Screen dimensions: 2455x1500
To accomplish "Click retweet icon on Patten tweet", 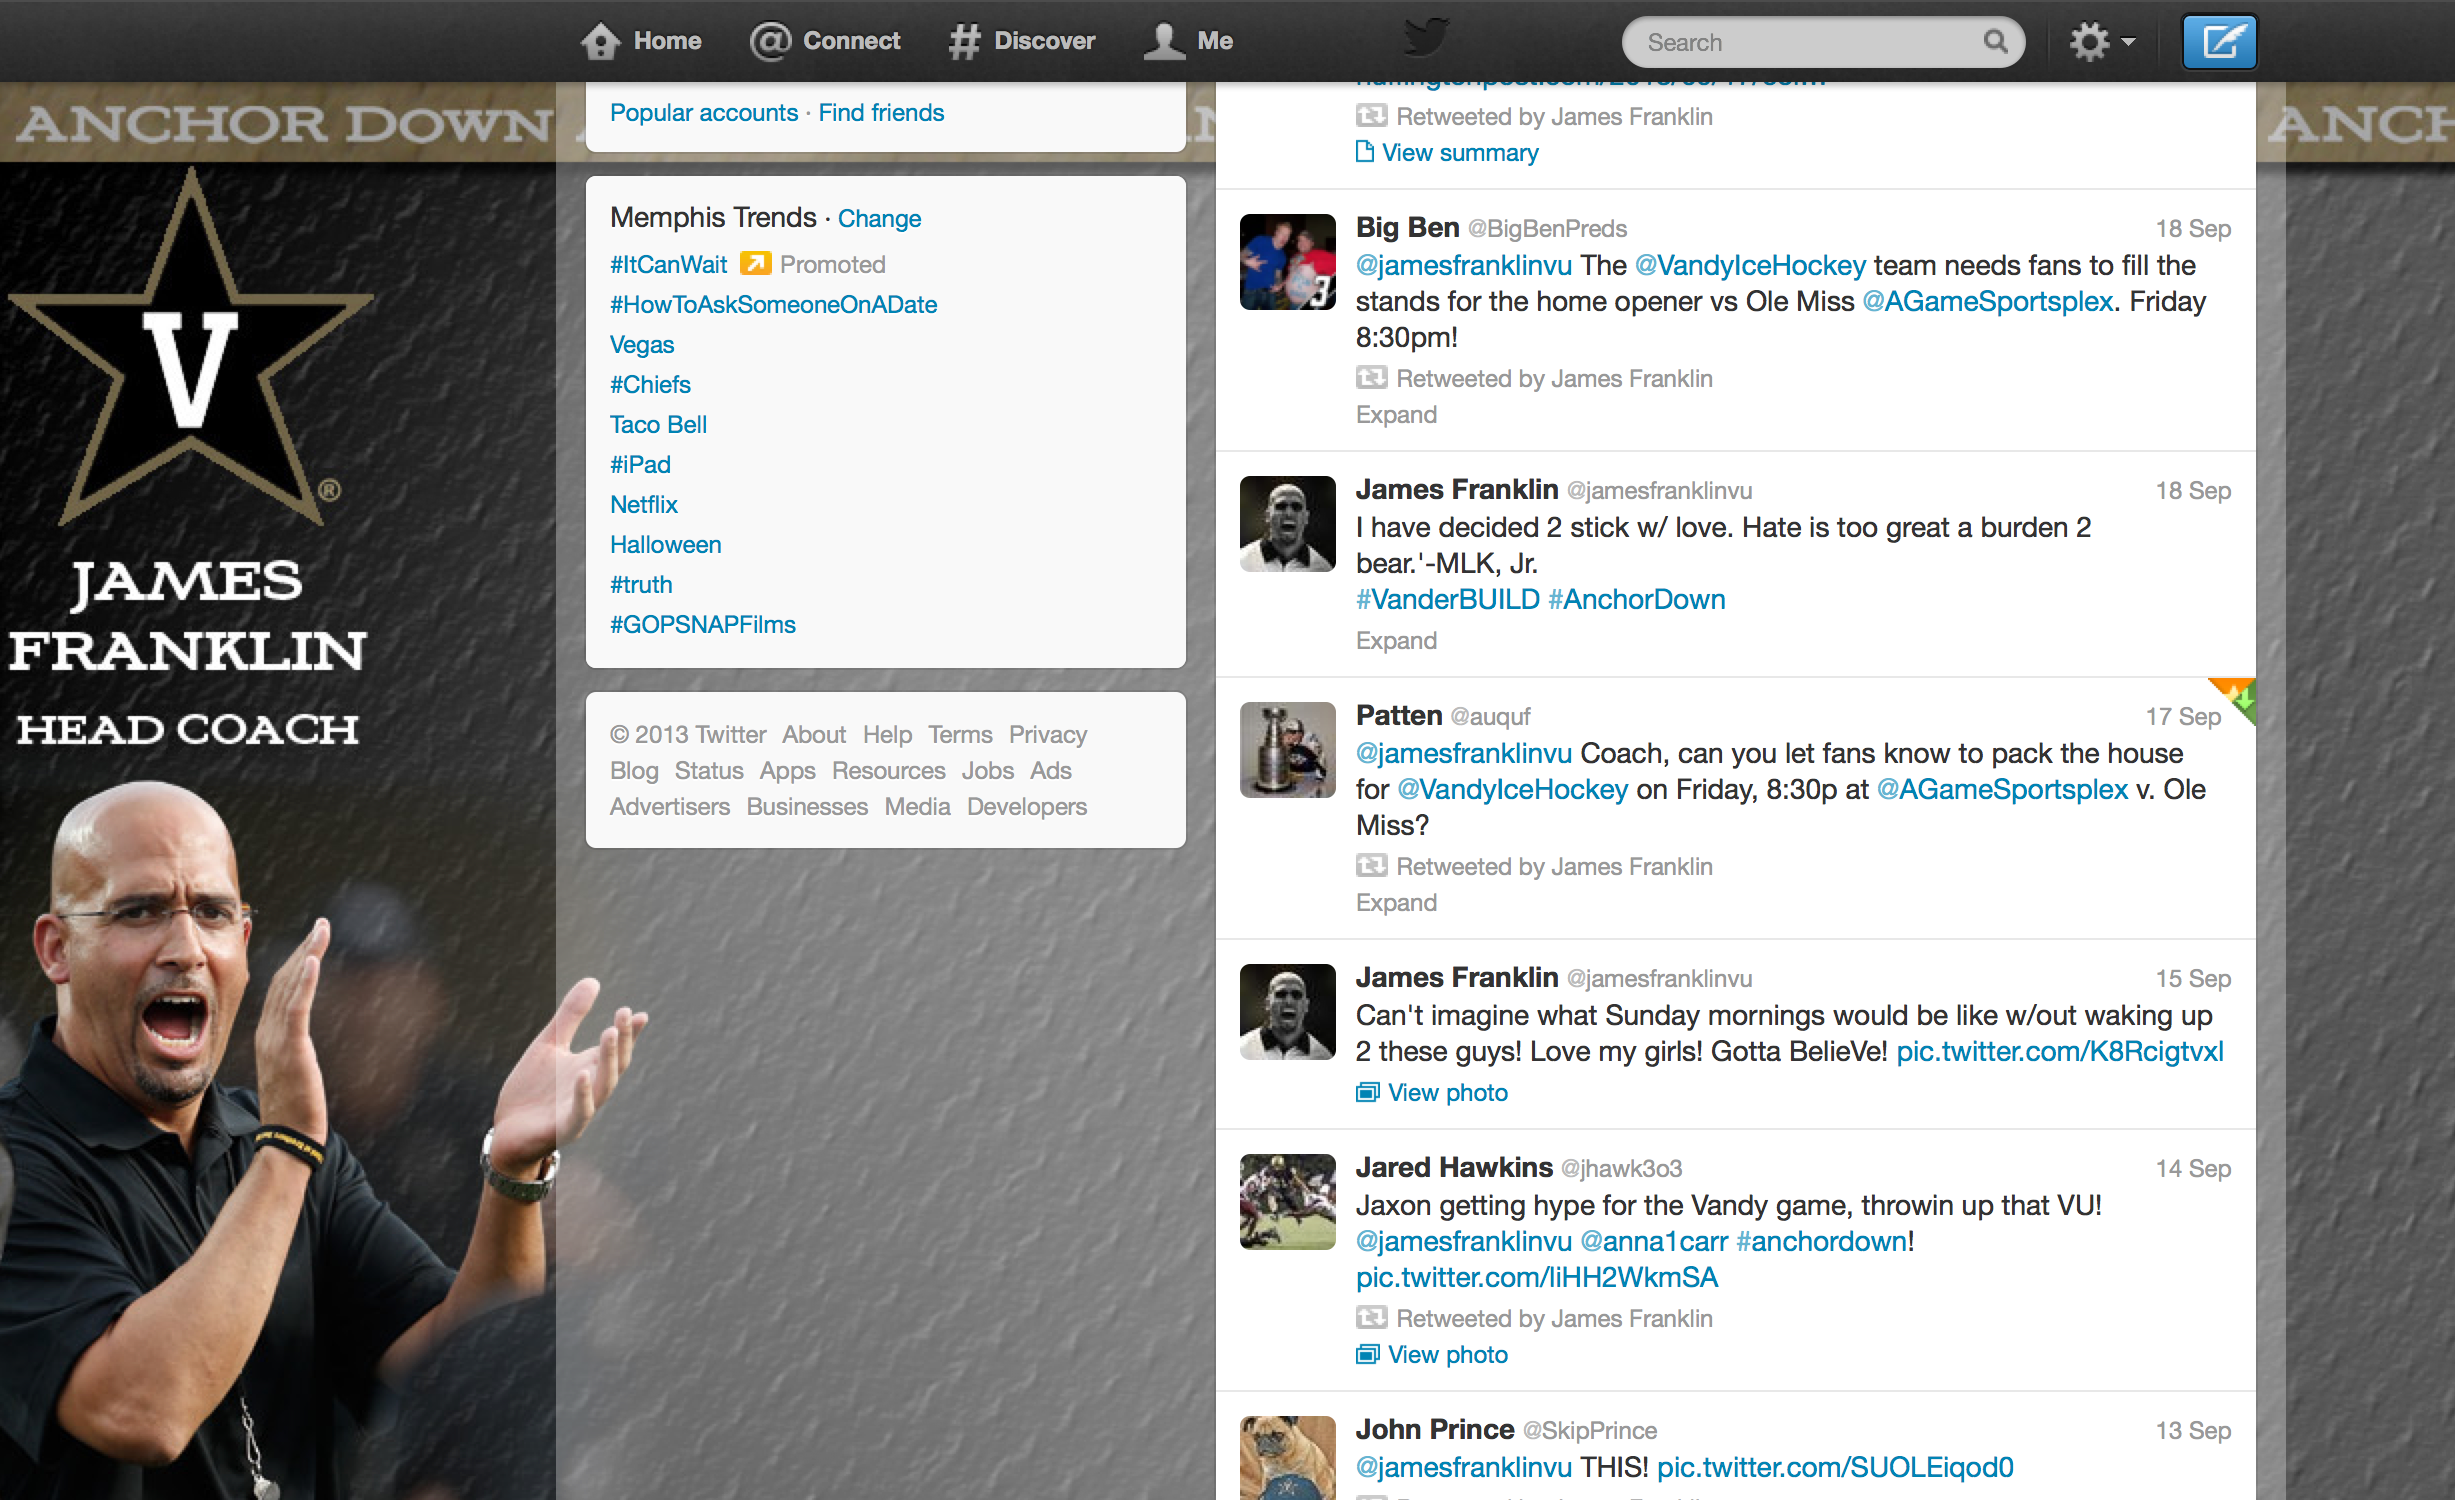I will pyautogui.click(x=1371, y=866).
